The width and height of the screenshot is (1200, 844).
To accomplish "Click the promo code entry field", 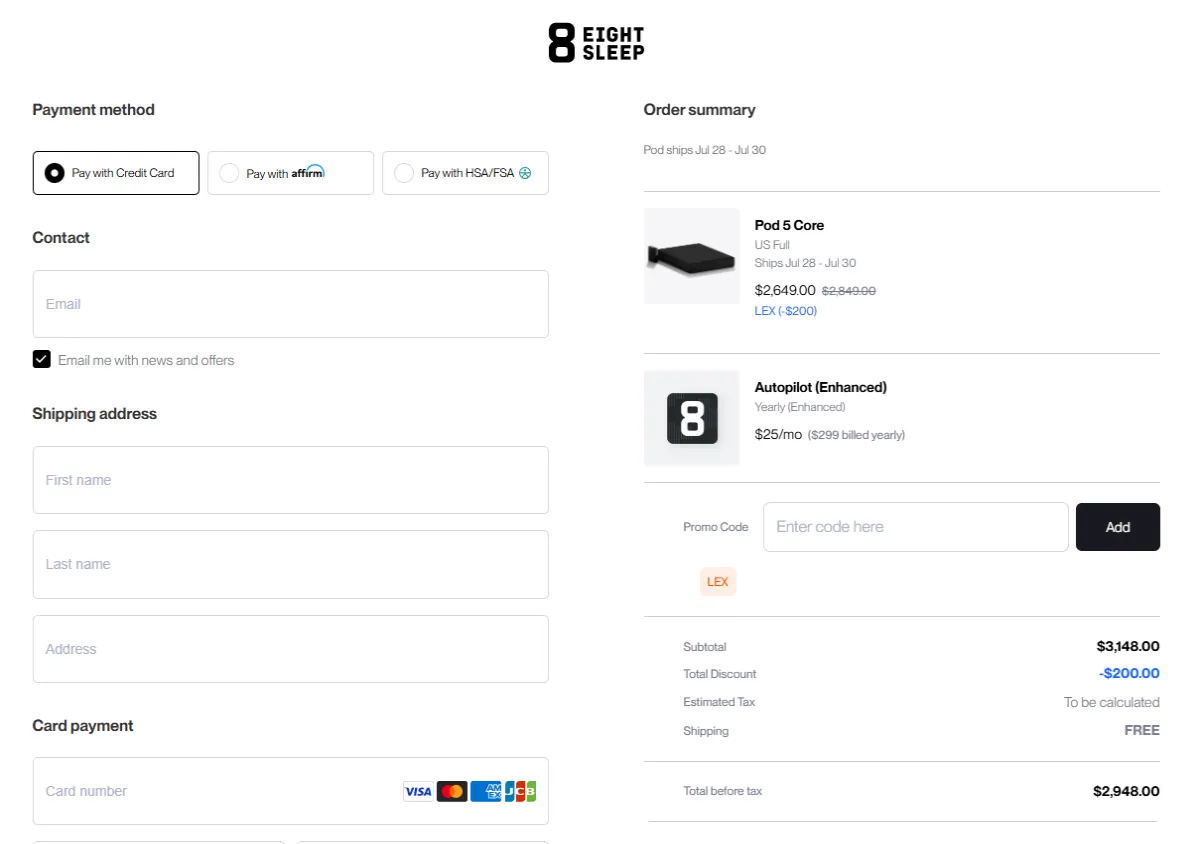I will 915,527.
